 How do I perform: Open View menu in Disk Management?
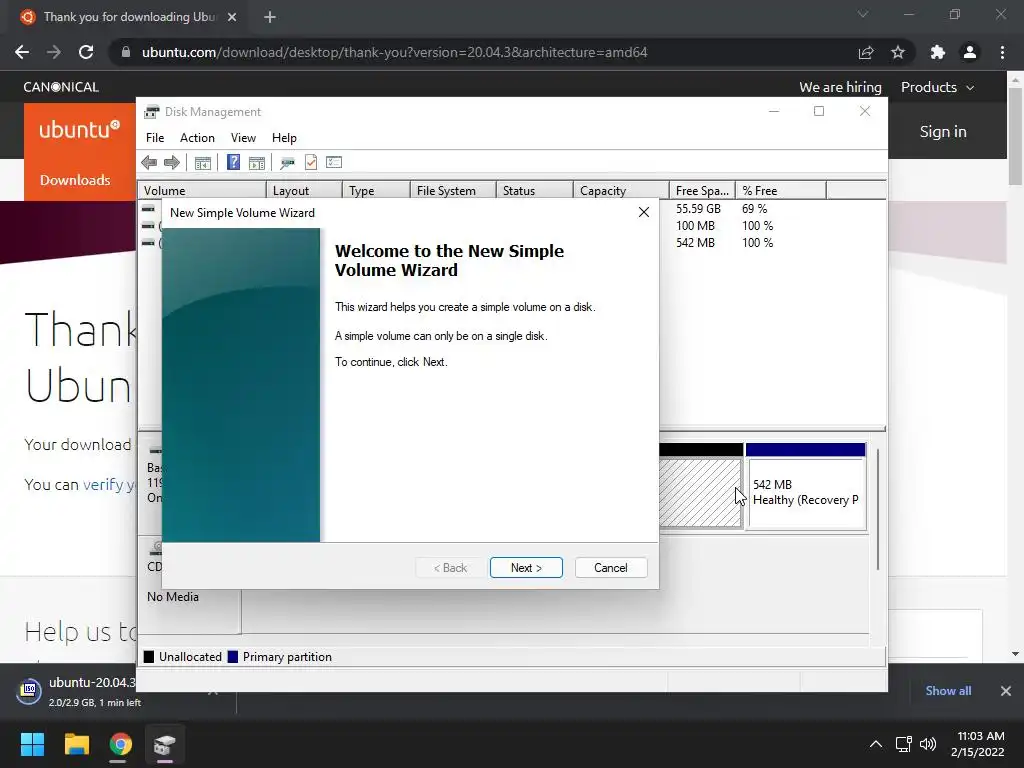point(243,138)
